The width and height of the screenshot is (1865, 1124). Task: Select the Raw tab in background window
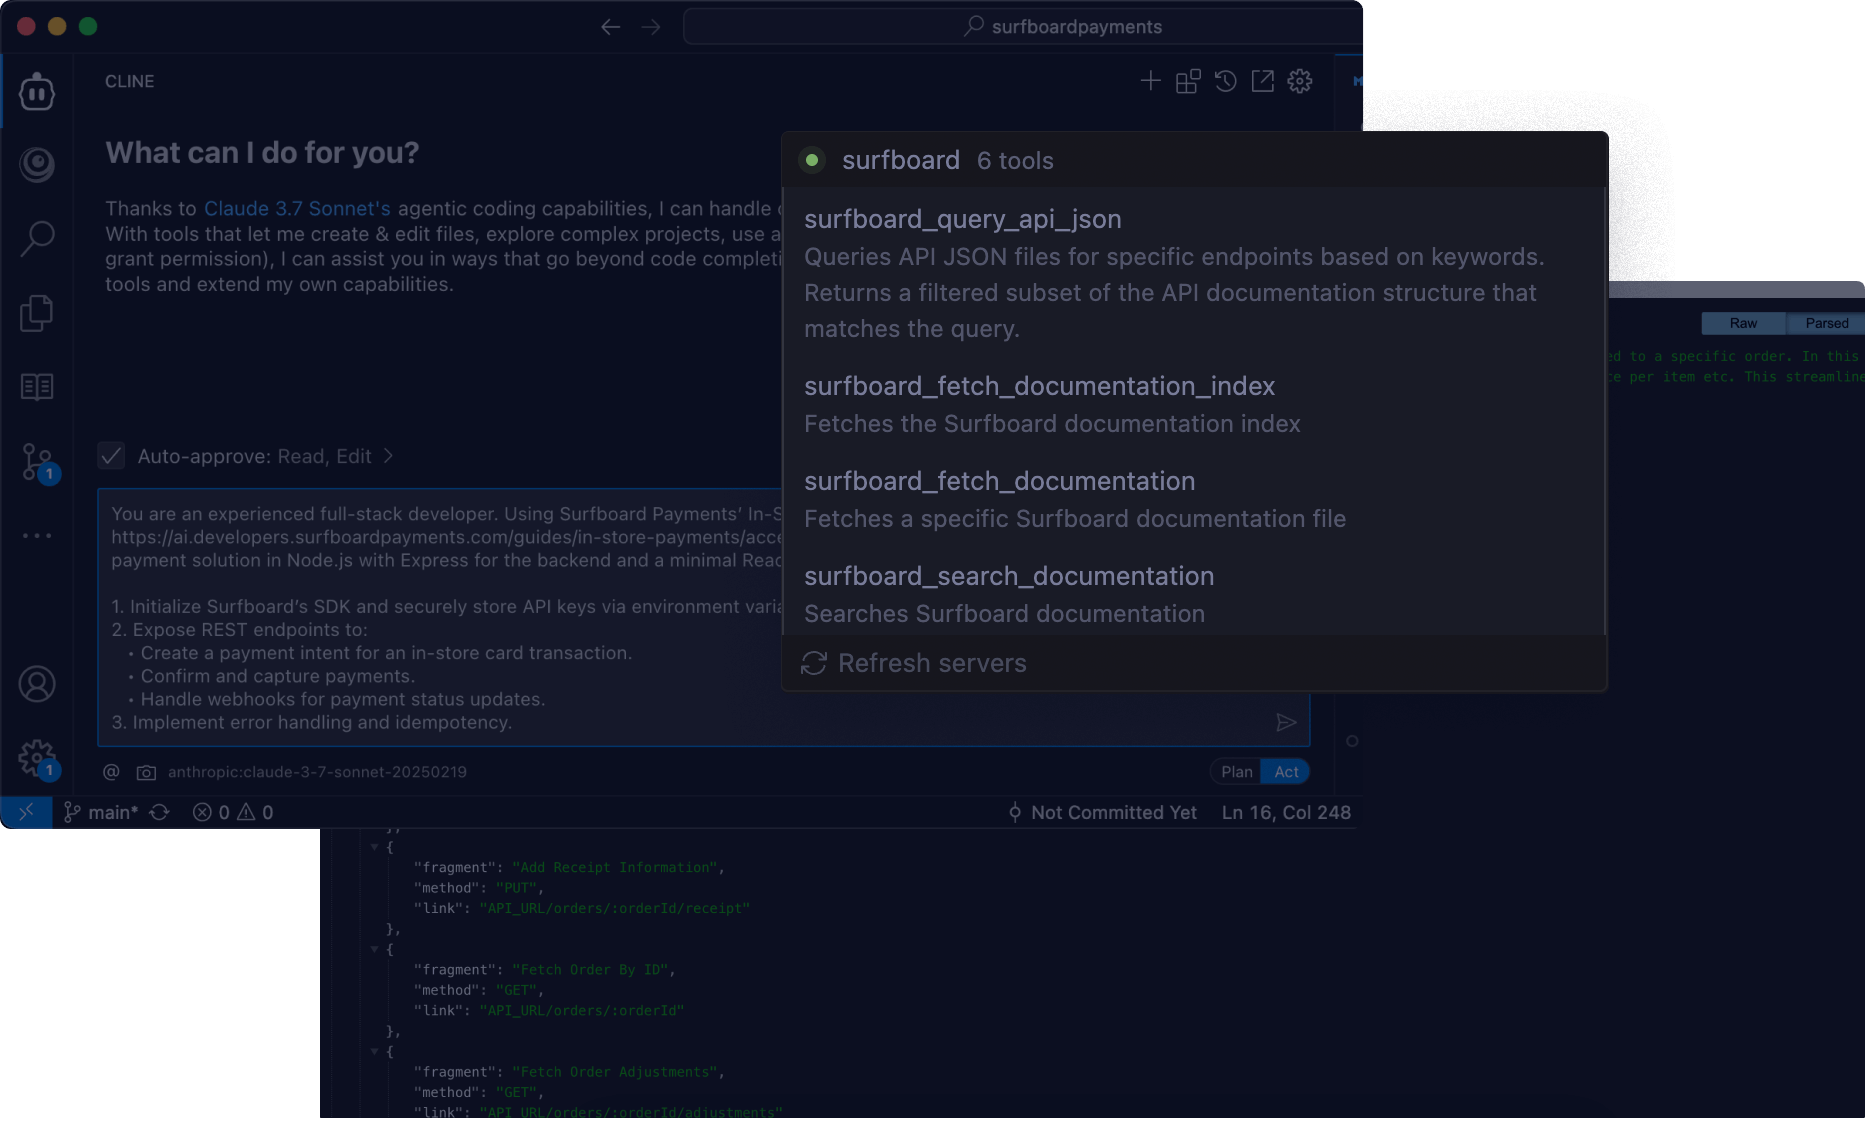click(x=1743, y=323)
